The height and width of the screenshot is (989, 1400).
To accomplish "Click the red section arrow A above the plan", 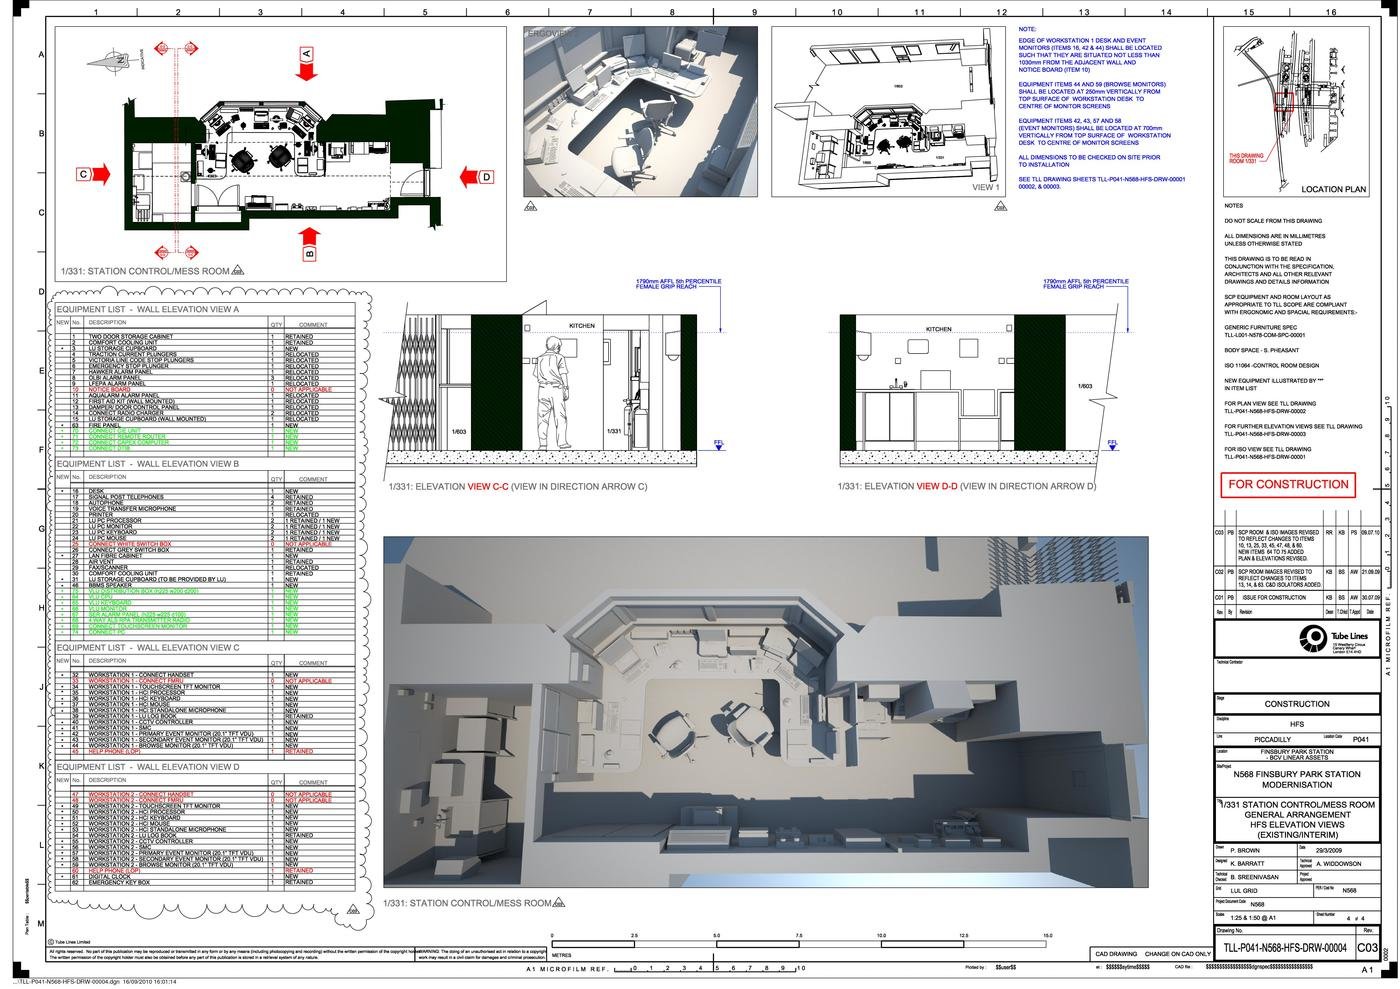I will pos(306,62).
